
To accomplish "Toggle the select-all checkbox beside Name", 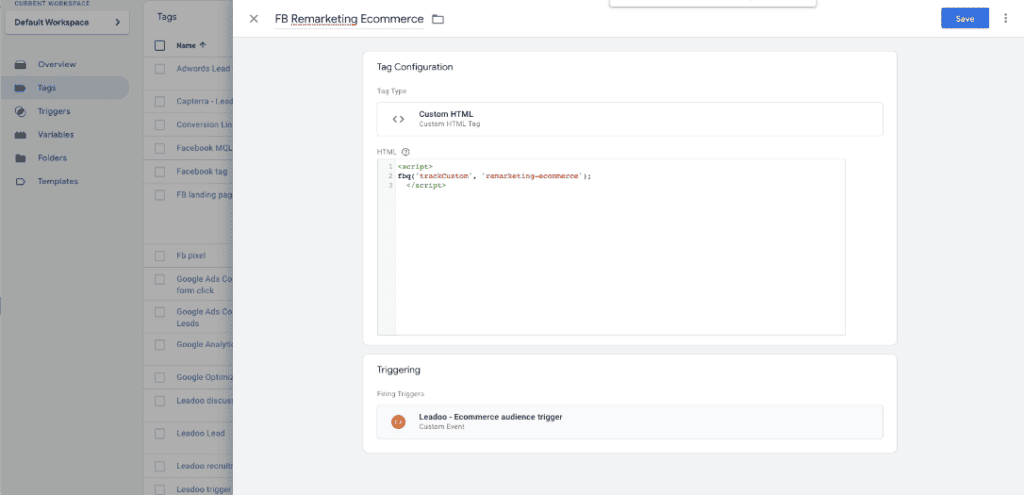I will click(x=160, y=46).
